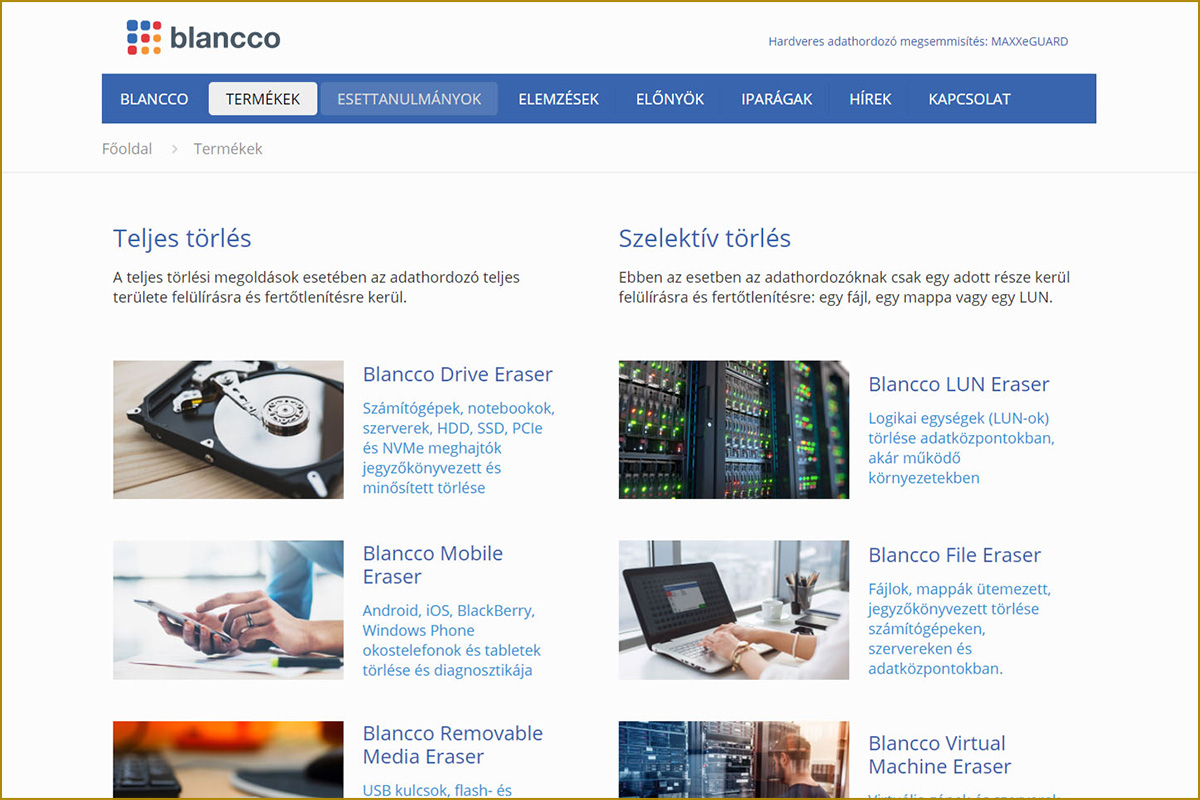Open the smartphone thumbnail for Mobile Eraser
Screen dimensions: 1200x800
(228, 610)
